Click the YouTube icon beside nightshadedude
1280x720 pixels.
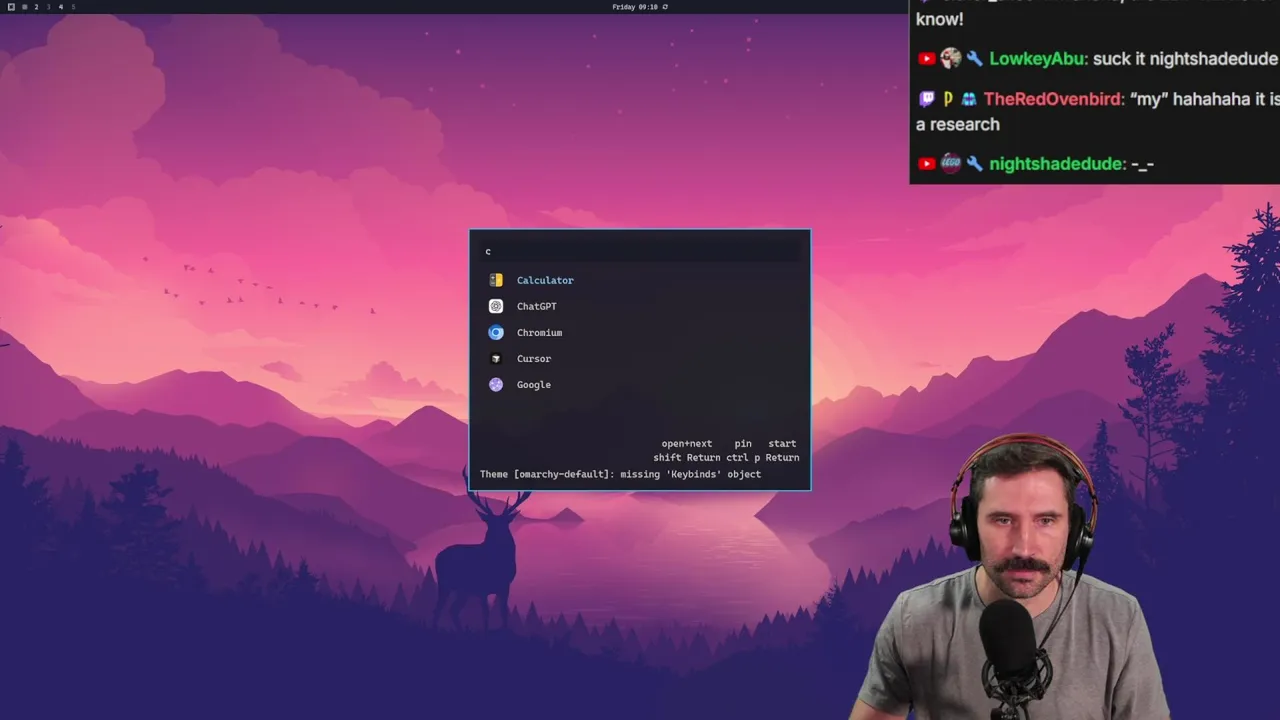(927, 164)
